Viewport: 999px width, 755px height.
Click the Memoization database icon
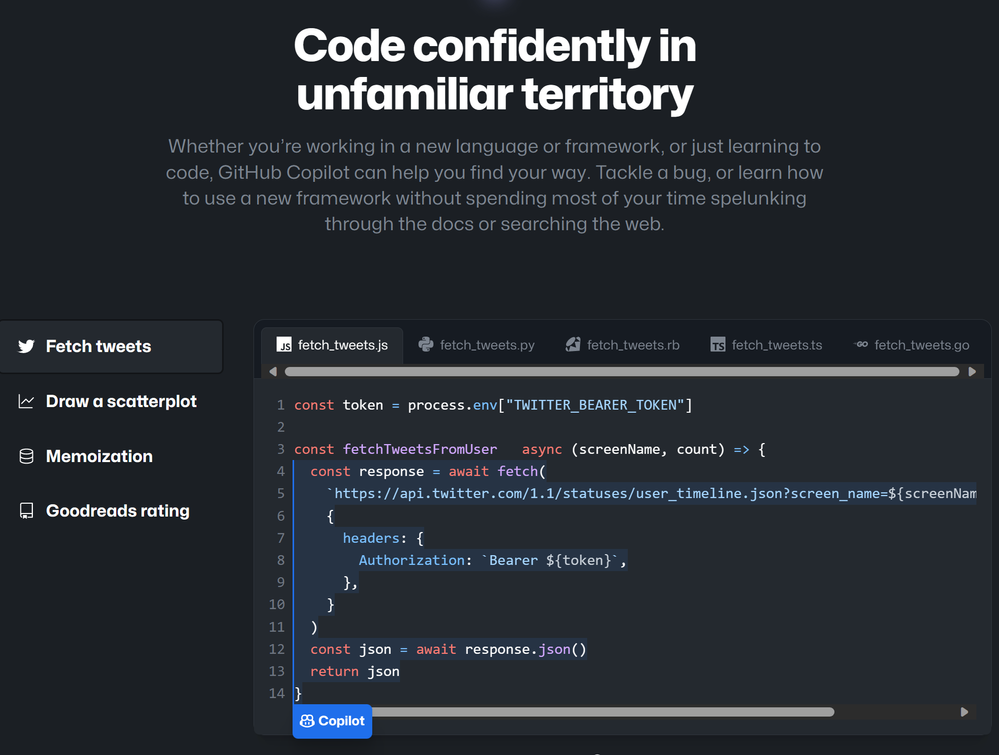pos(26,456)
